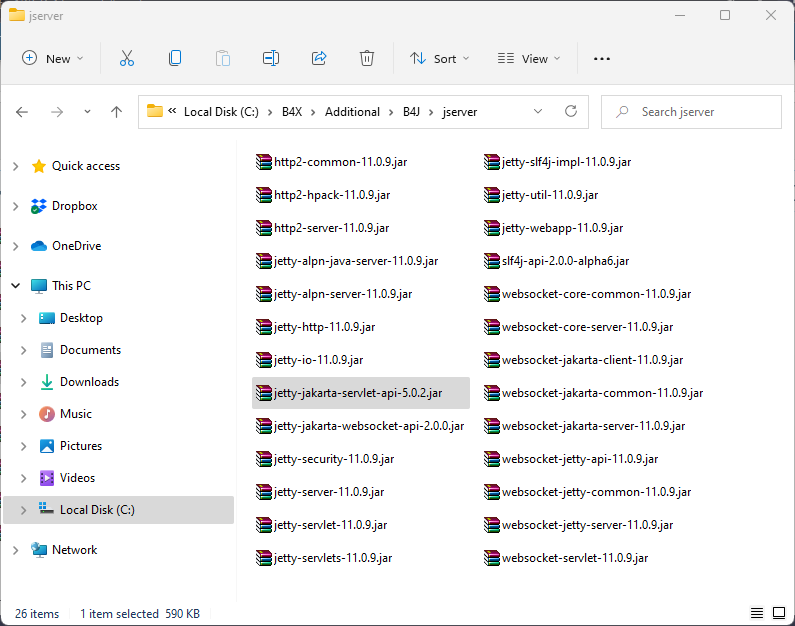The image size is (795, 626).
Task: Click B4X in the address breadcrumb
Action: (292, 112)
